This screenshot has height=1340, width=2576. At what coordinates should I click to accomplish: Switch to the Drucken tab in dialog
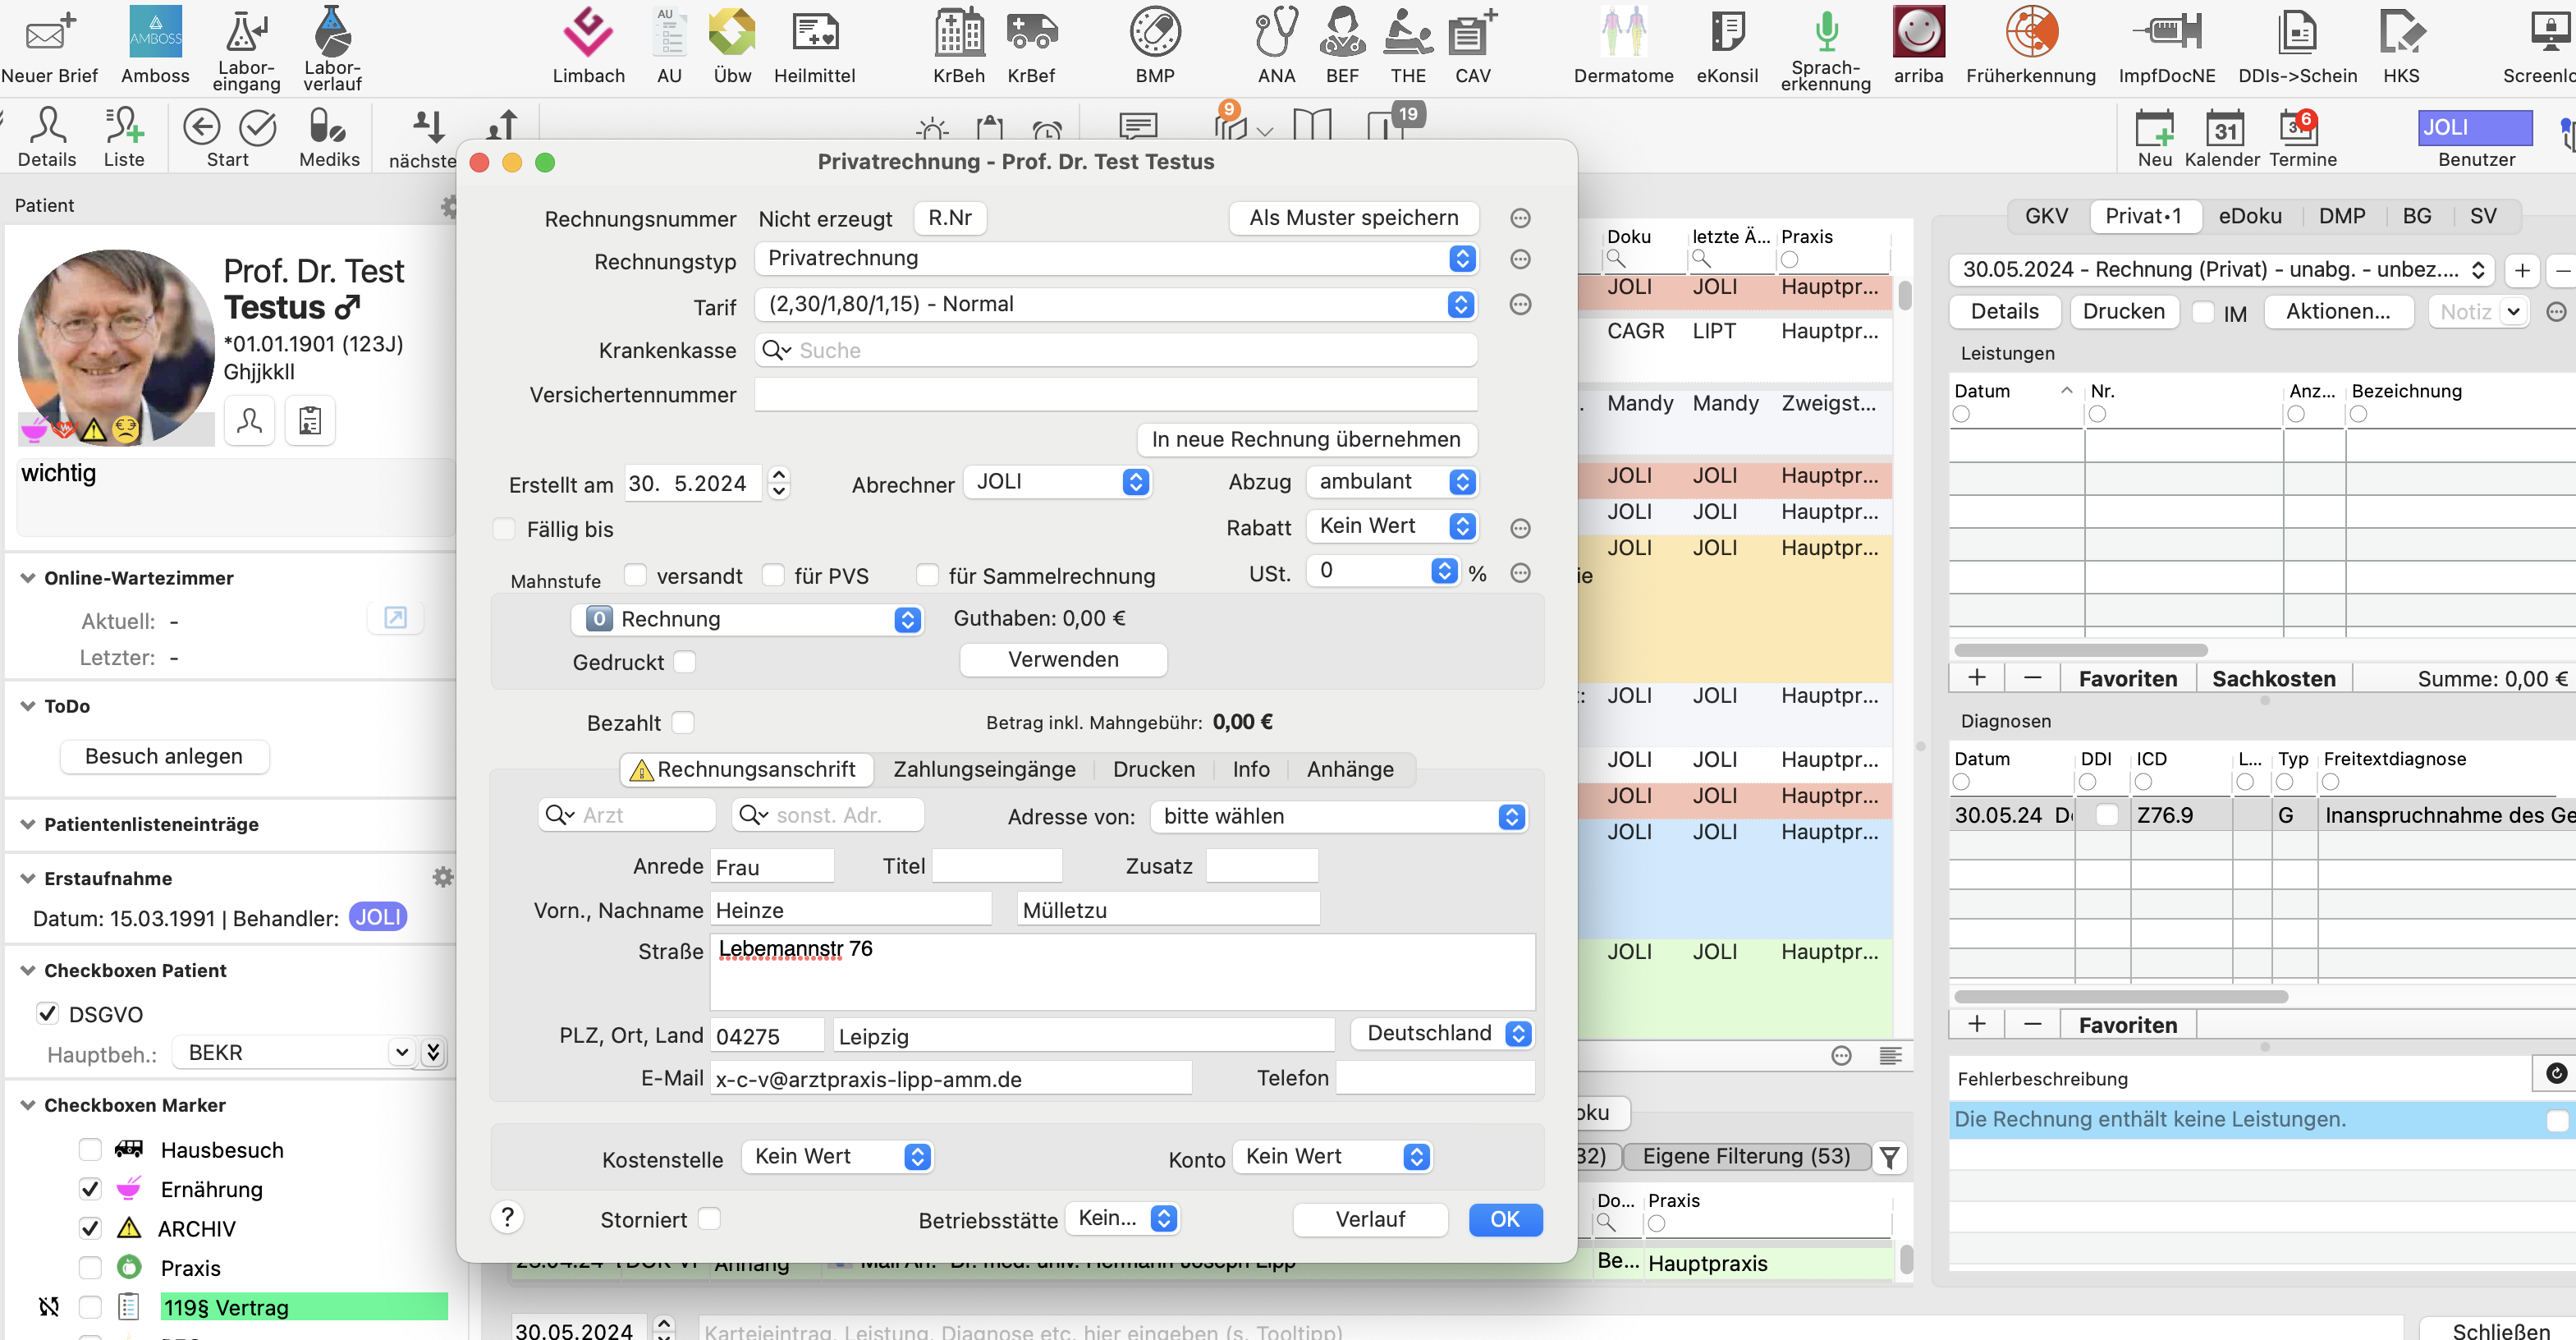tap(1153, 769)
